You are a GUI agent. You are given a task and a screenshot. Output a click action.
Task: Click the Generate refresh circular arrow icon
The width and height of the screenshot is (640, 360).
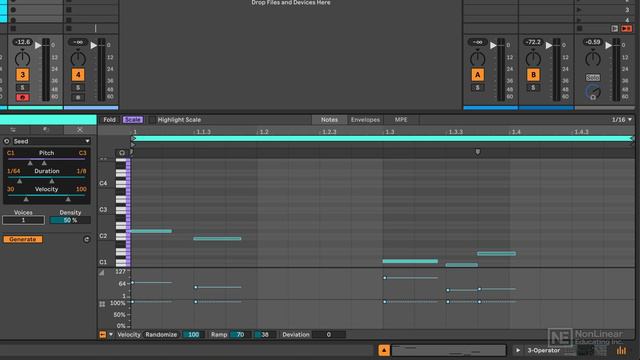tap(87, 240)
